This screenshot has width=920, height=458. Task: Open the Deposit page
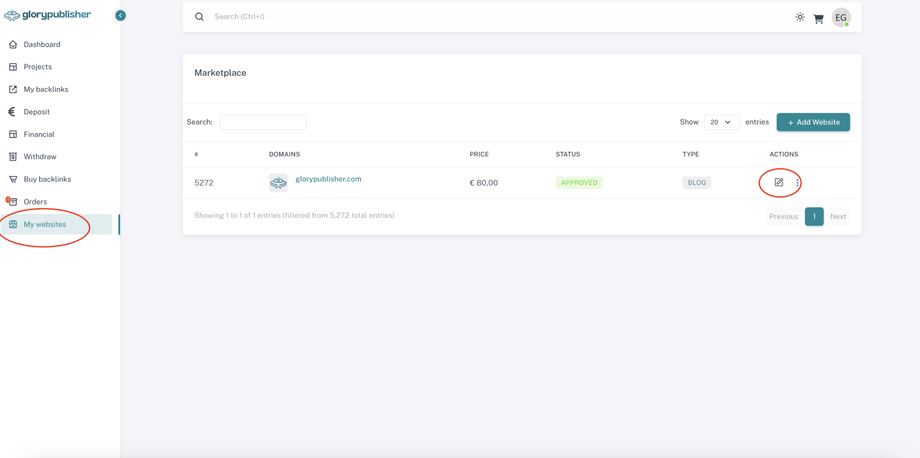pos(37,112)
